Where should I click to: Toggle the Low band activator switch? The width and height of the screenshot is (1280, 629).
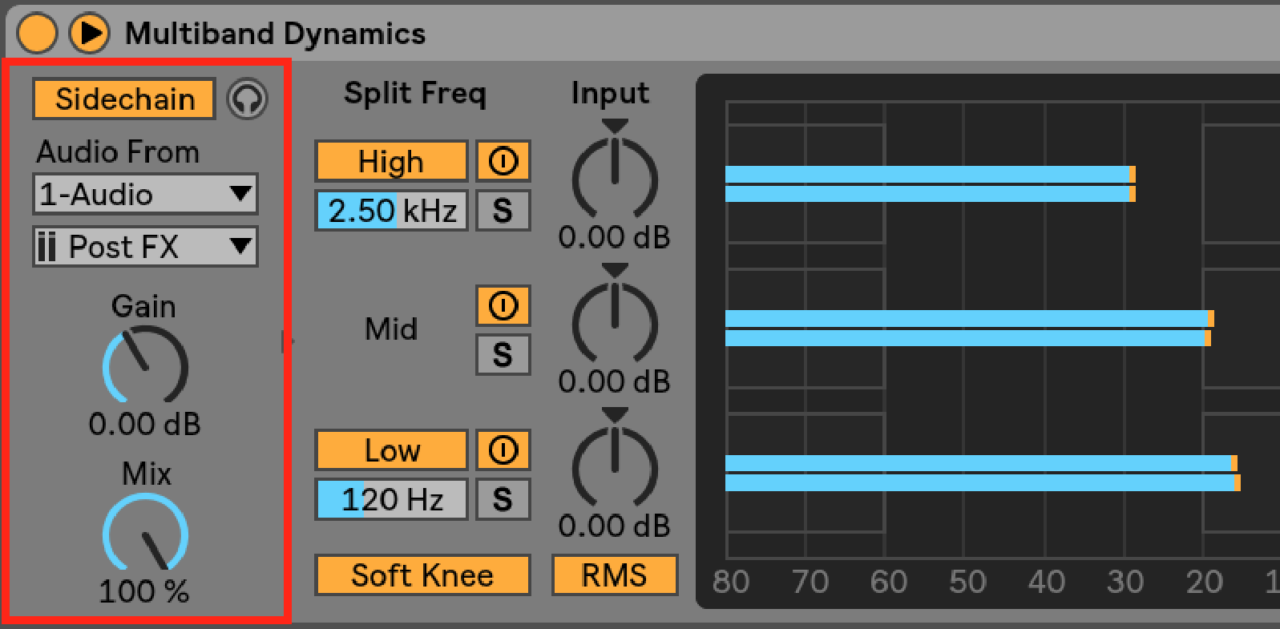(503, 449)
